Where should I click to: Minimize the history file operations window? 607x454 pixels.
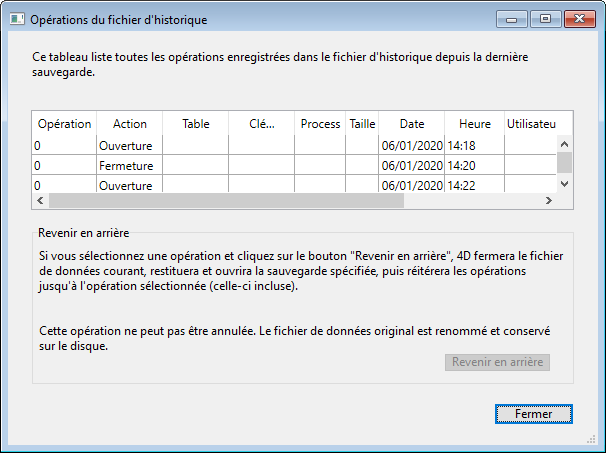click(513, 19)
